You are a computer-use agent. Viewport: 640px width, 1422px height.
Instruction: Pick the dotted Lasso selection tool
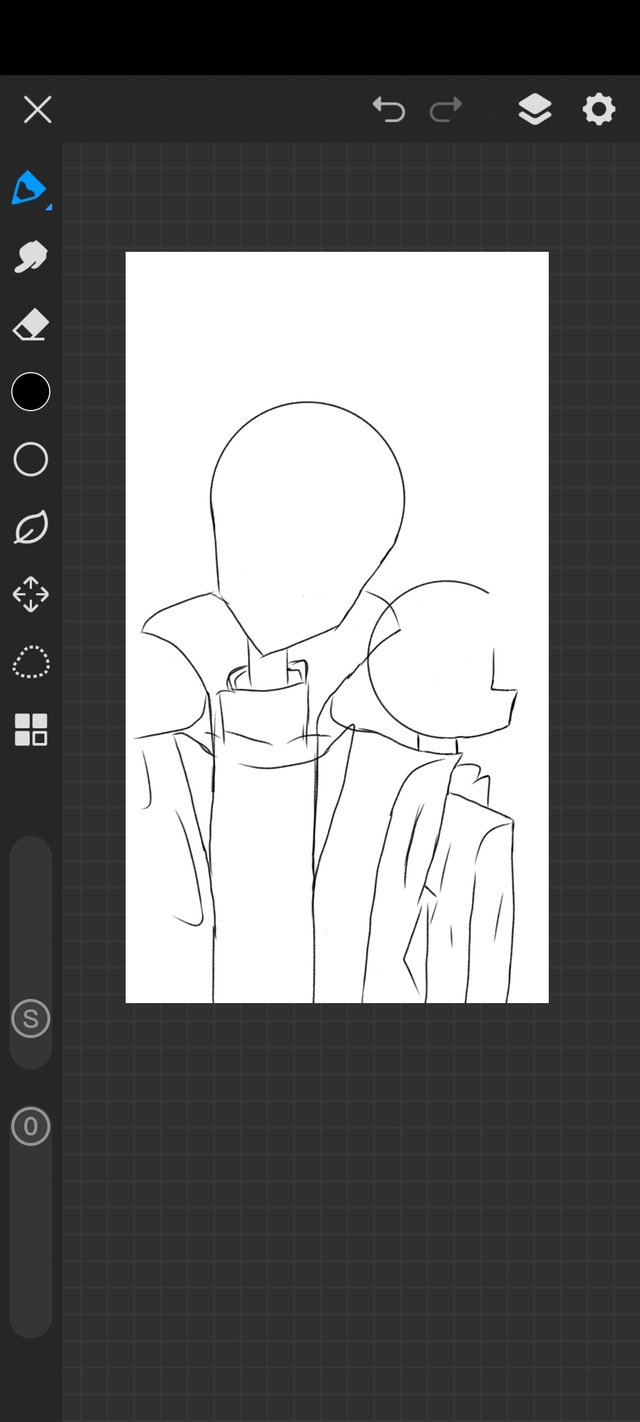[x=30, y=662]
